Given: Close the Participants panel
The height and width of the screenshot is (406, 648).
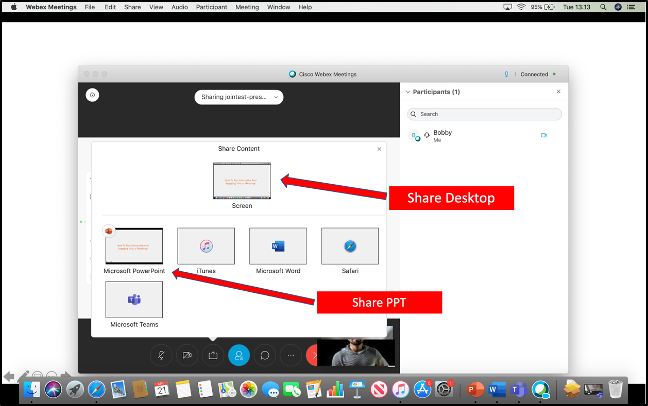Looking at the screenshot, I should (x=558, y=91).
